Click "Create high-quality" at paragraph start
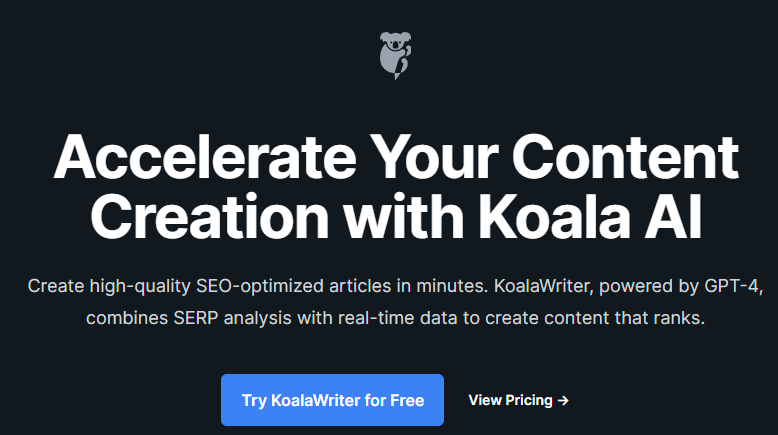778x435 pixels. coord(109,286)
